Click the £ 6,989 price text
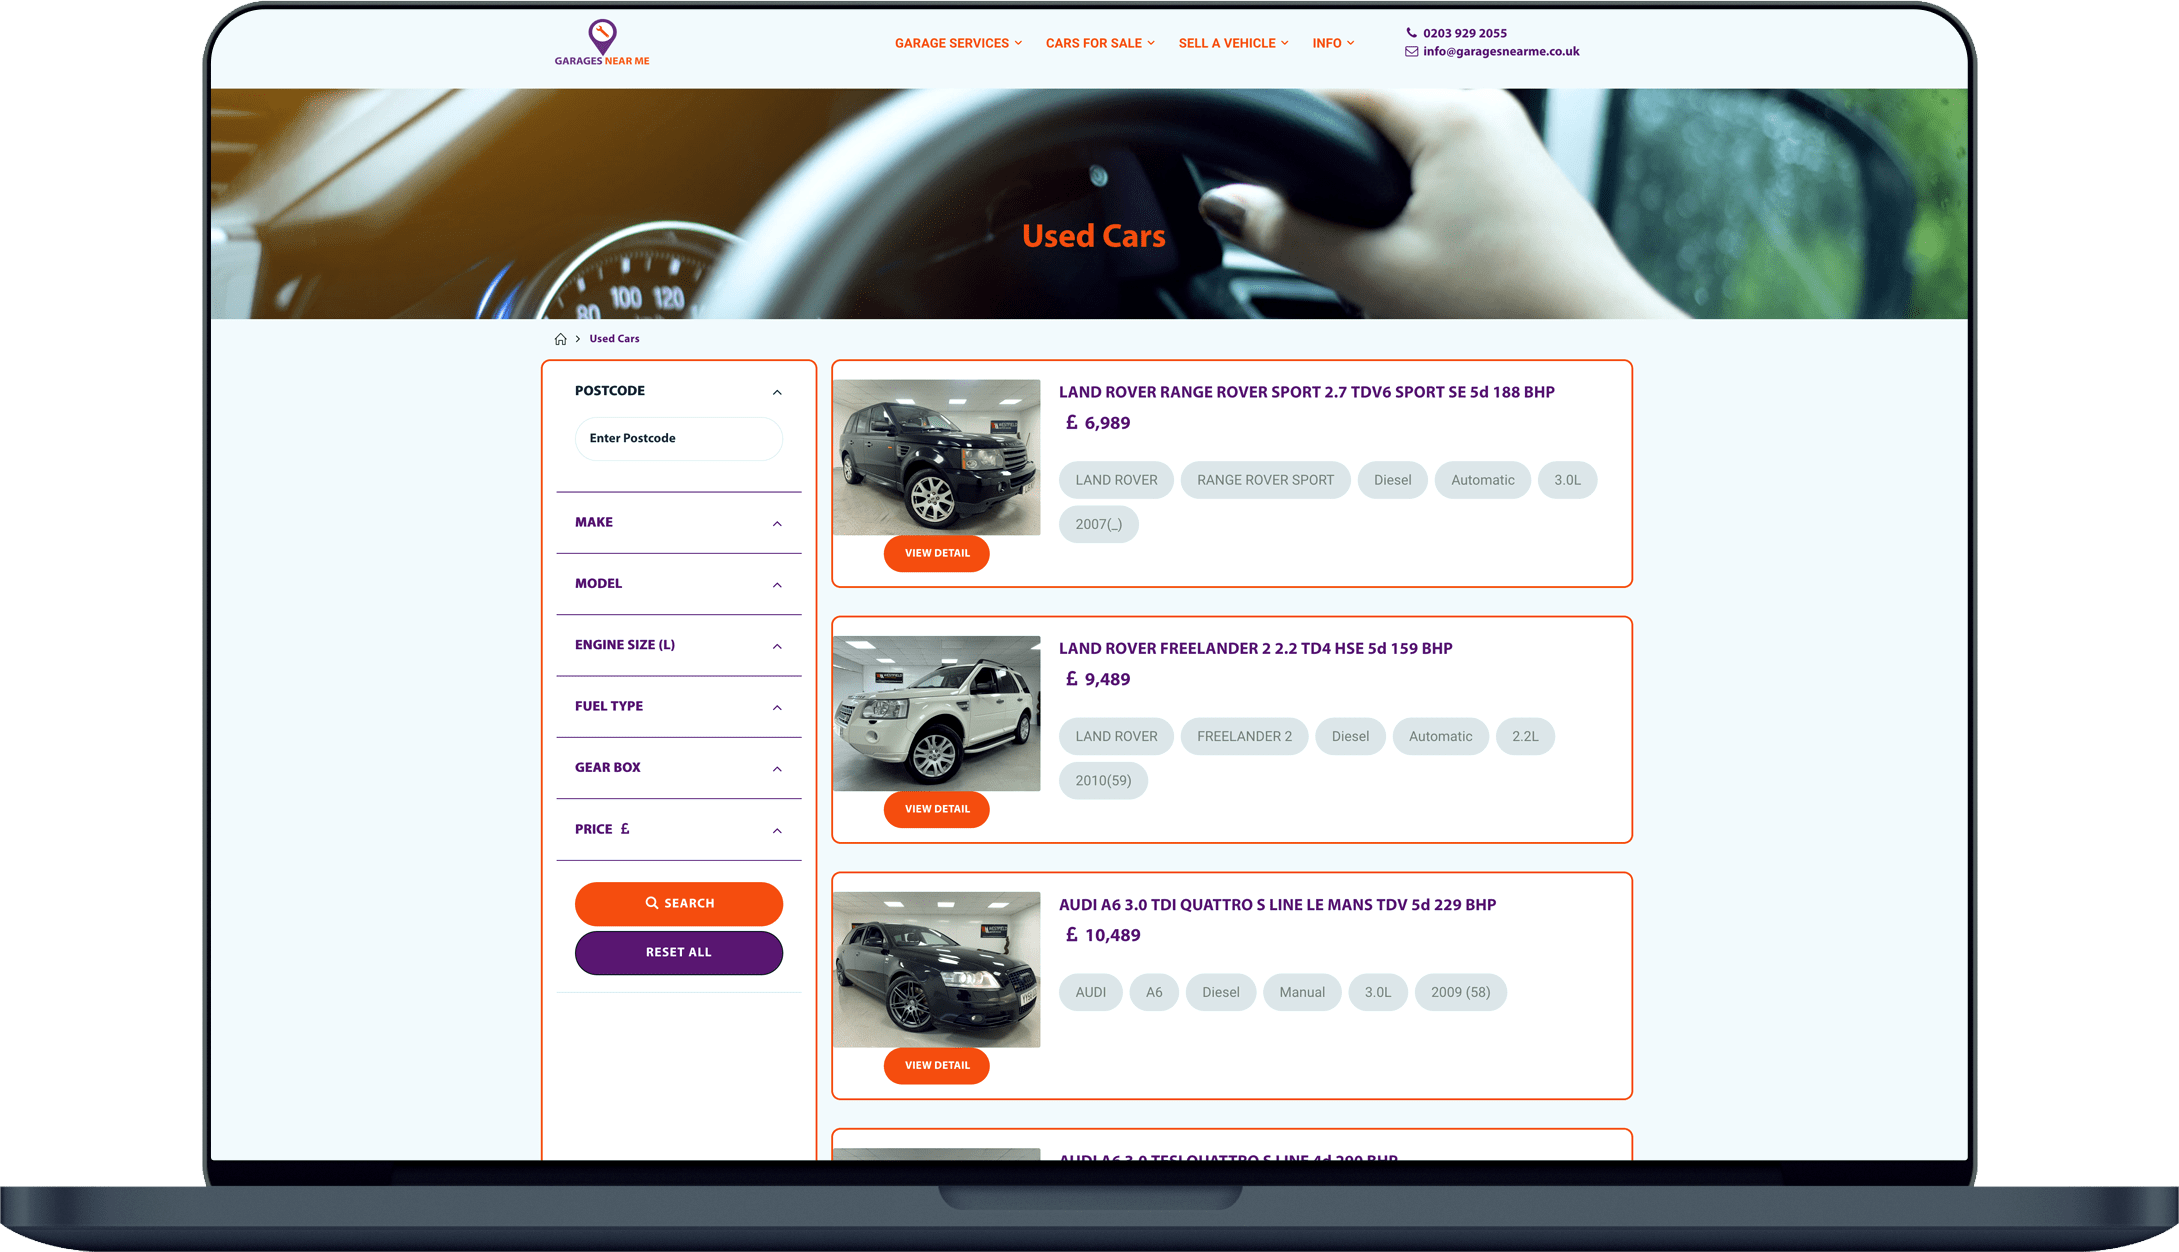 (x=1097, y=423)
